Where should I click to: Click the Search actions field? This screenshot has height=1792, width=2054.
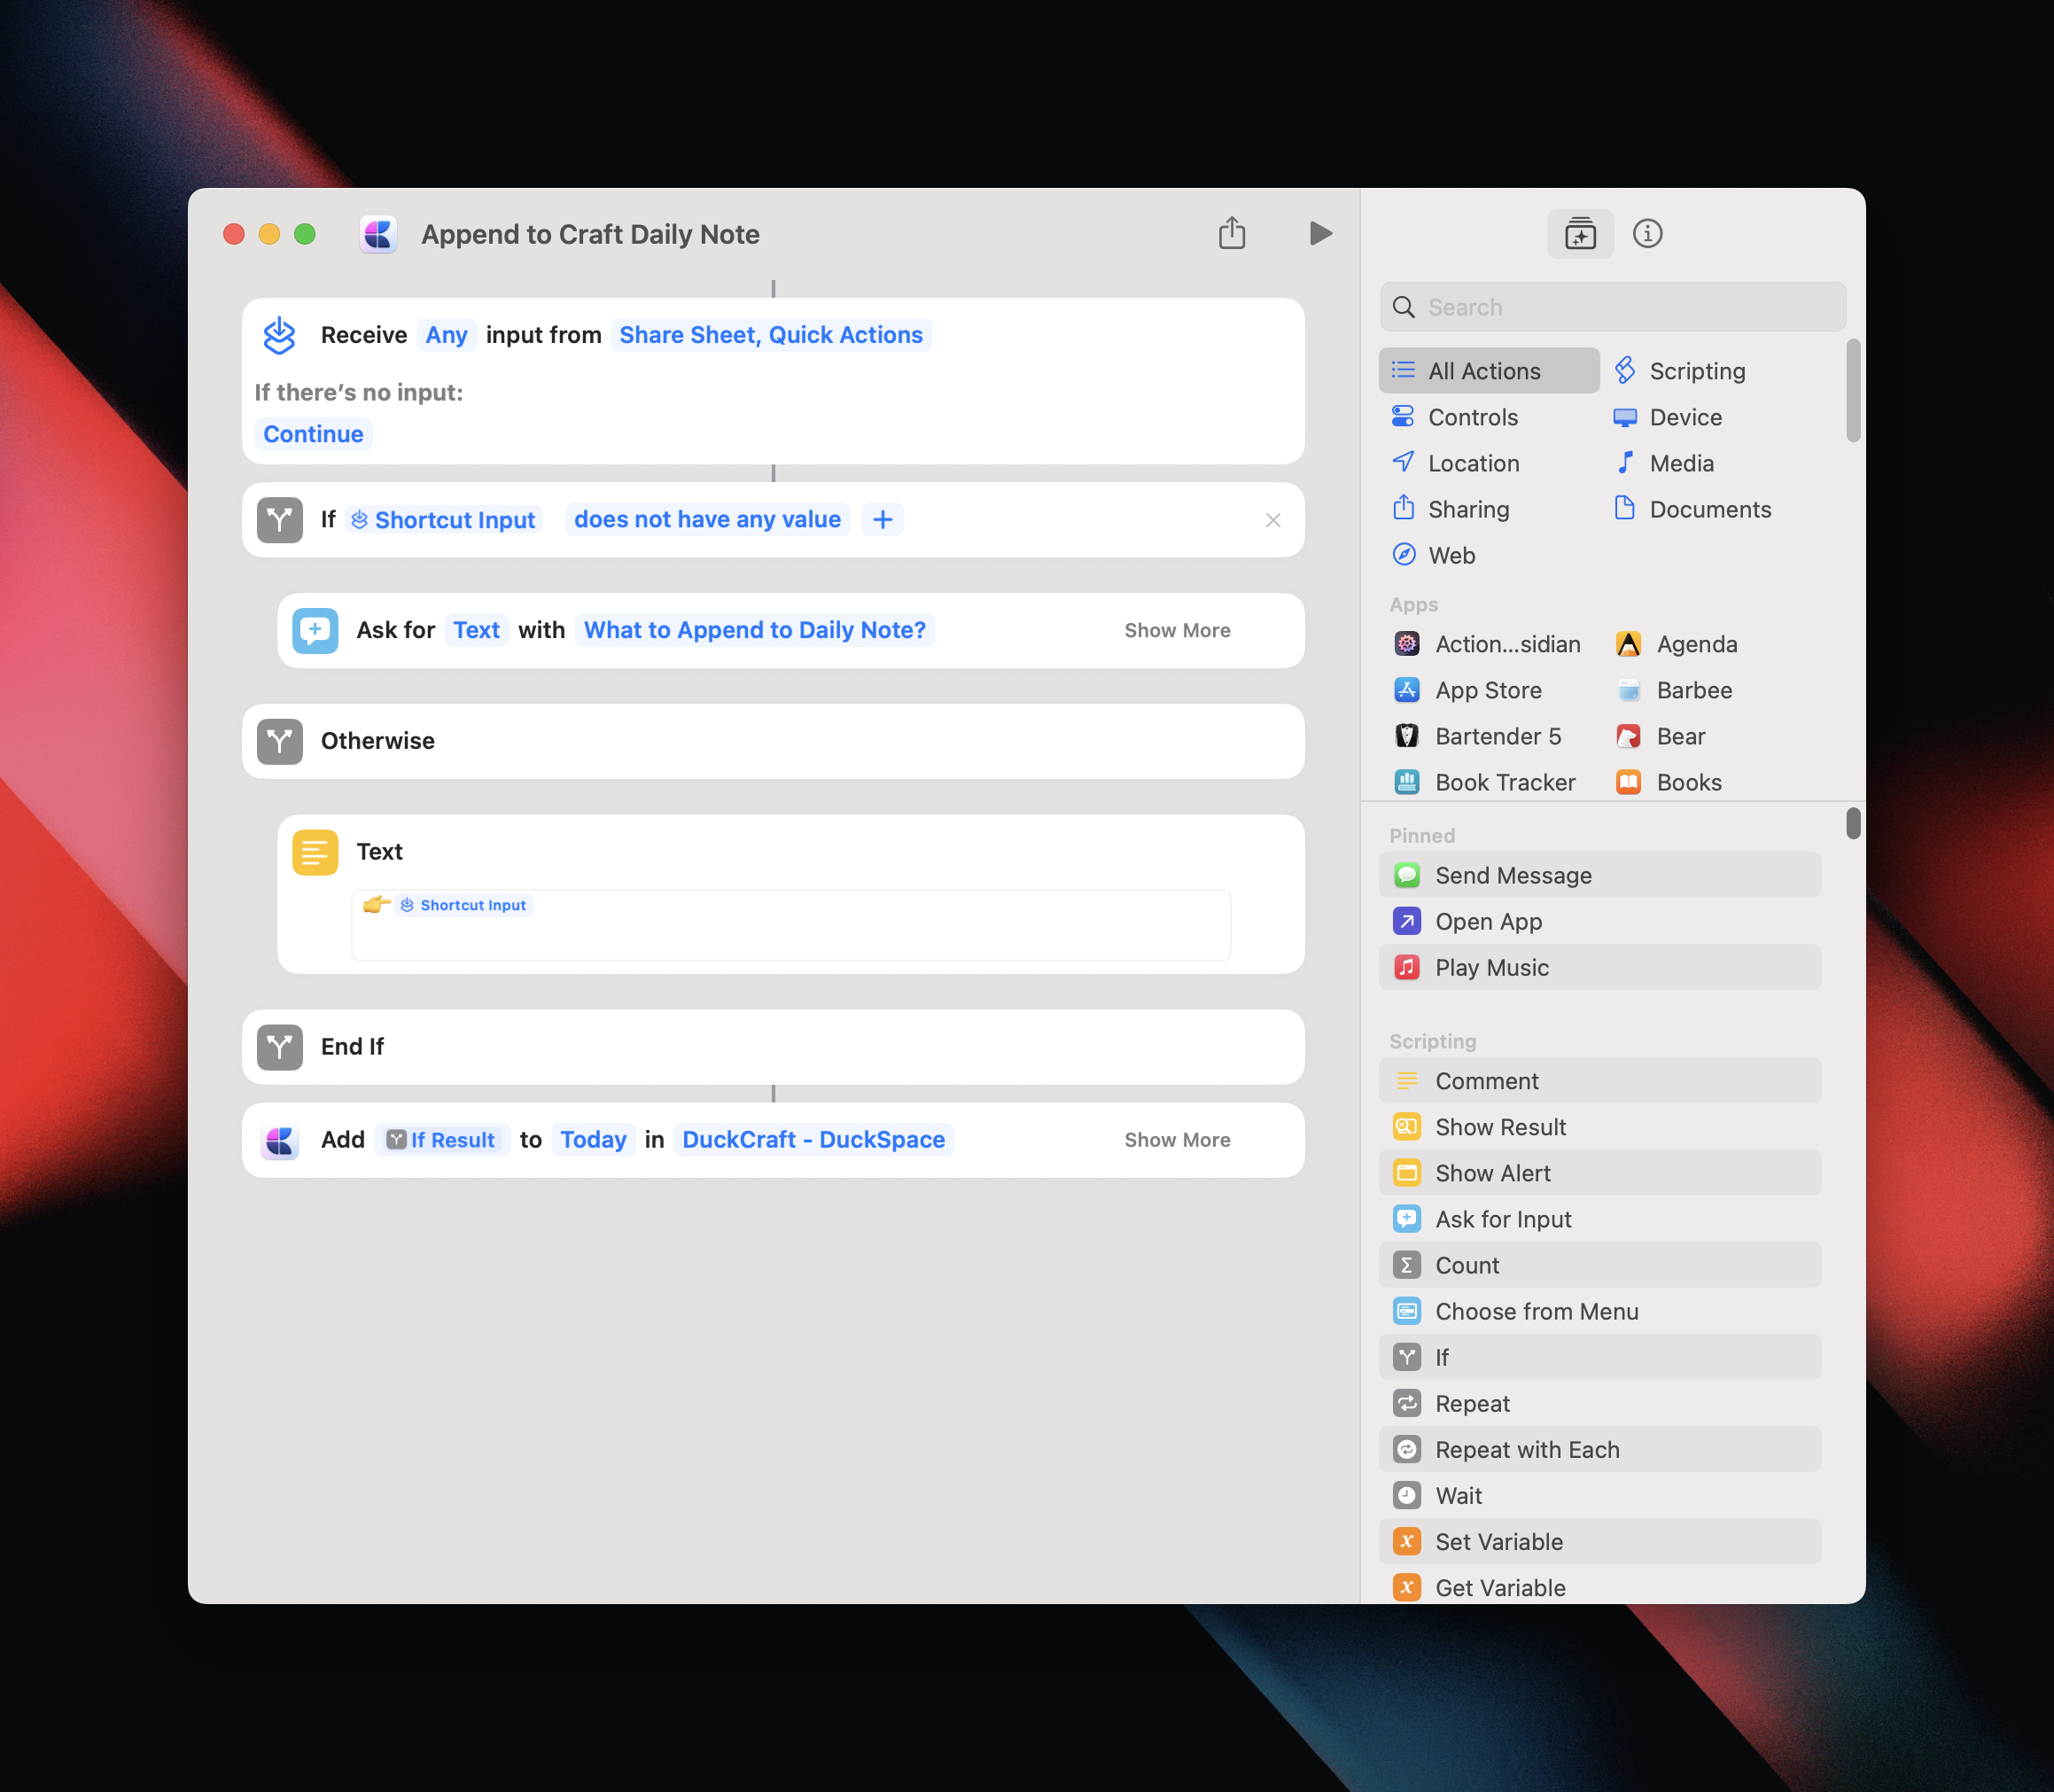click(1613, 307)
